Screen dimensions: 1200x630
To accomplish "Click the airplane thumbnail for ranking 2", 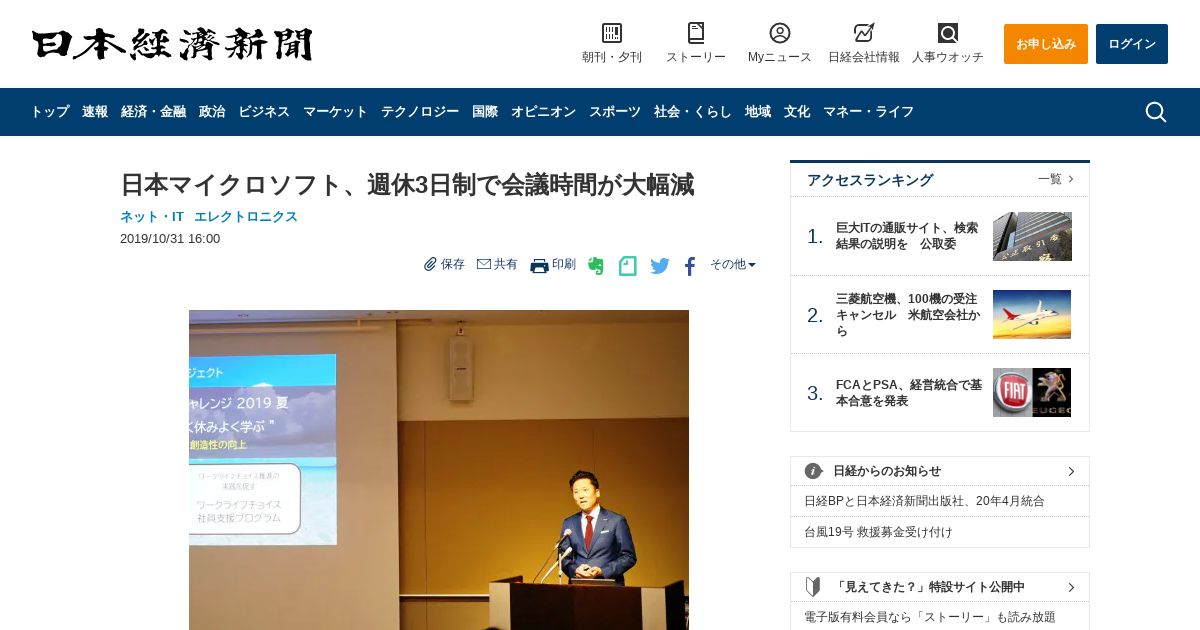I will (1032, 315).
